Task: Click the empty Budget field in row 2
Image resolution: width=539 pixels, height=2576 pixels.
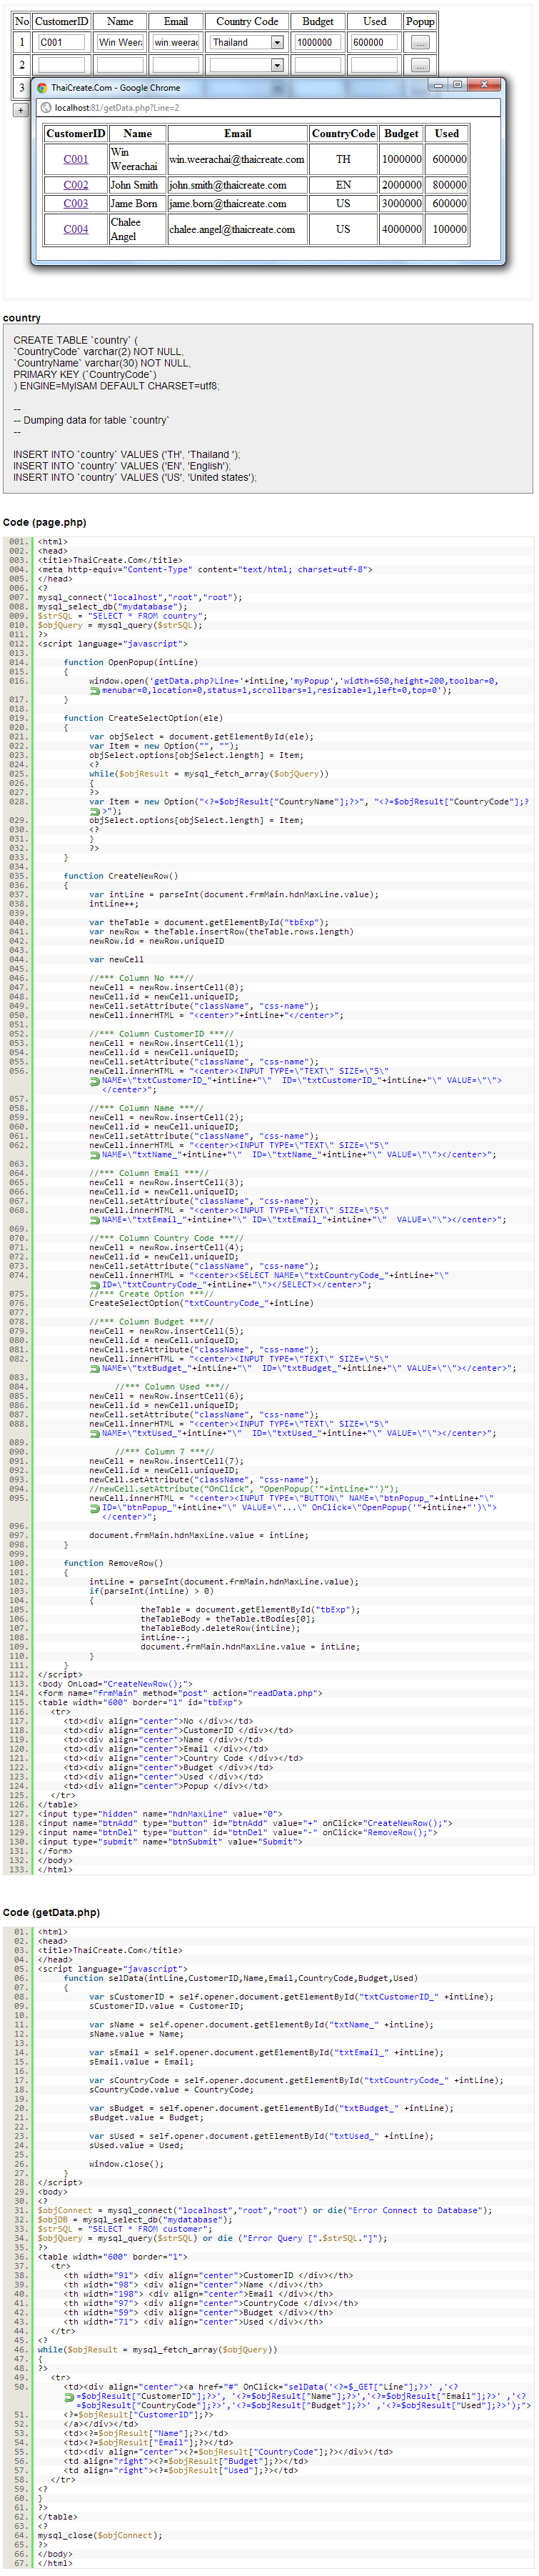Action: 318,65
